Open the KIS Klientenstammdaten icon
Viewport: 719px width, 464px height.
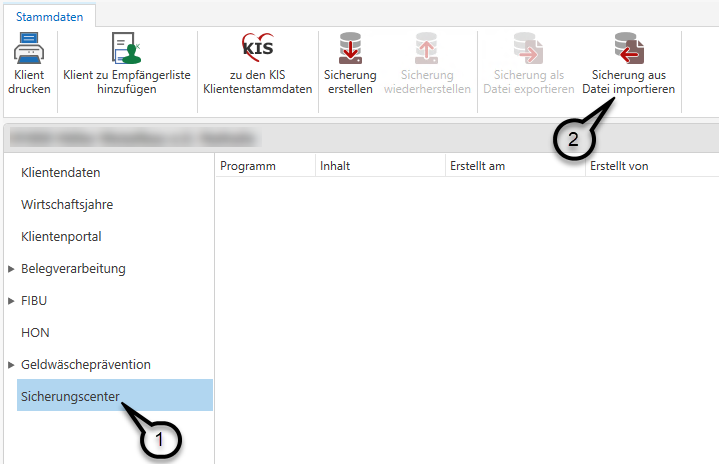(x=257, y=49)
